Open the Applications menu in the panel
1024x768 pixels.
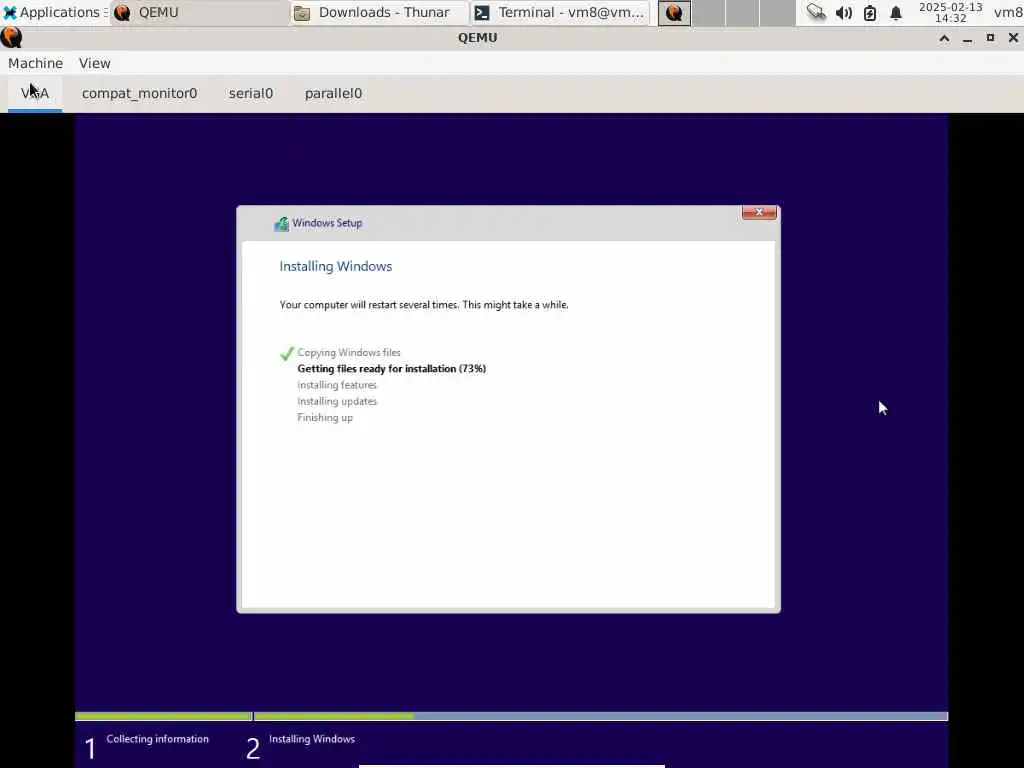tap(54, 12)
